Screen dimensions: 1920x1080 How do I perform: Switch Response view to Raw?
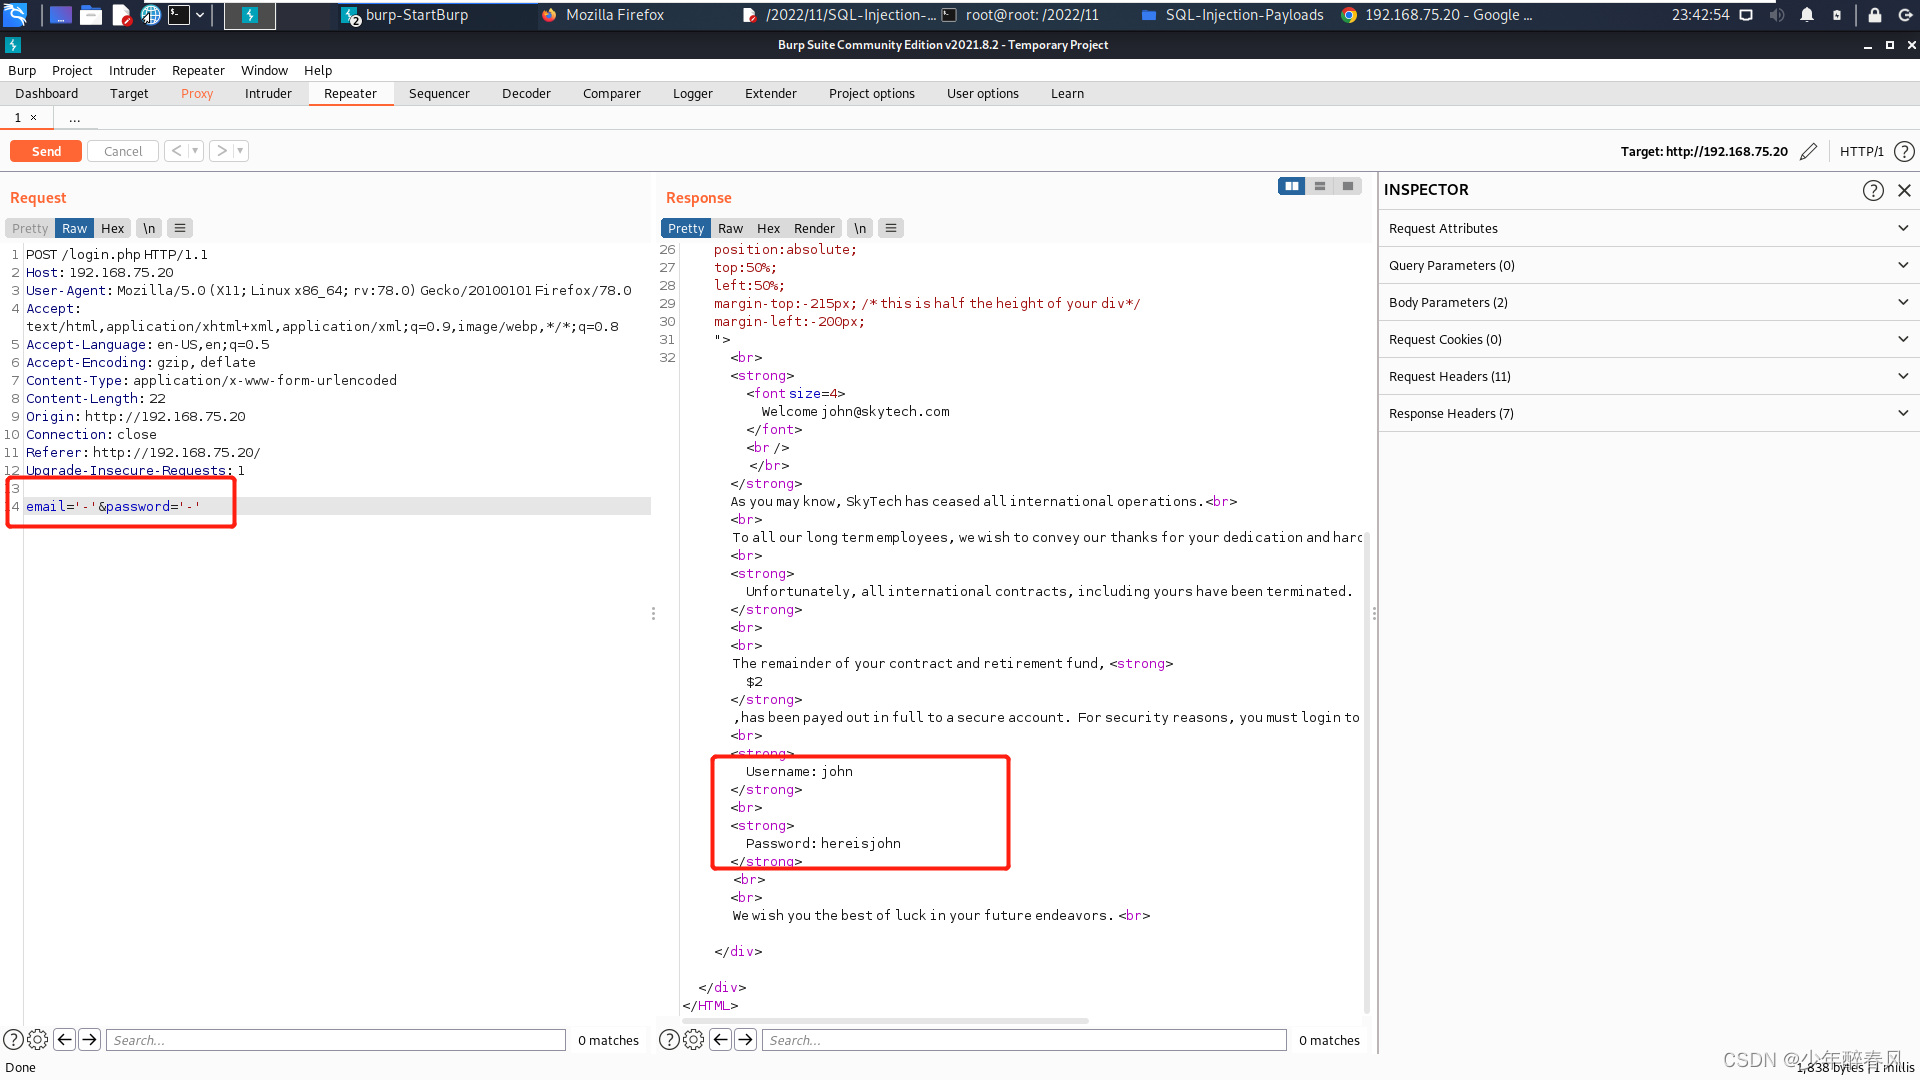[730, 228]
